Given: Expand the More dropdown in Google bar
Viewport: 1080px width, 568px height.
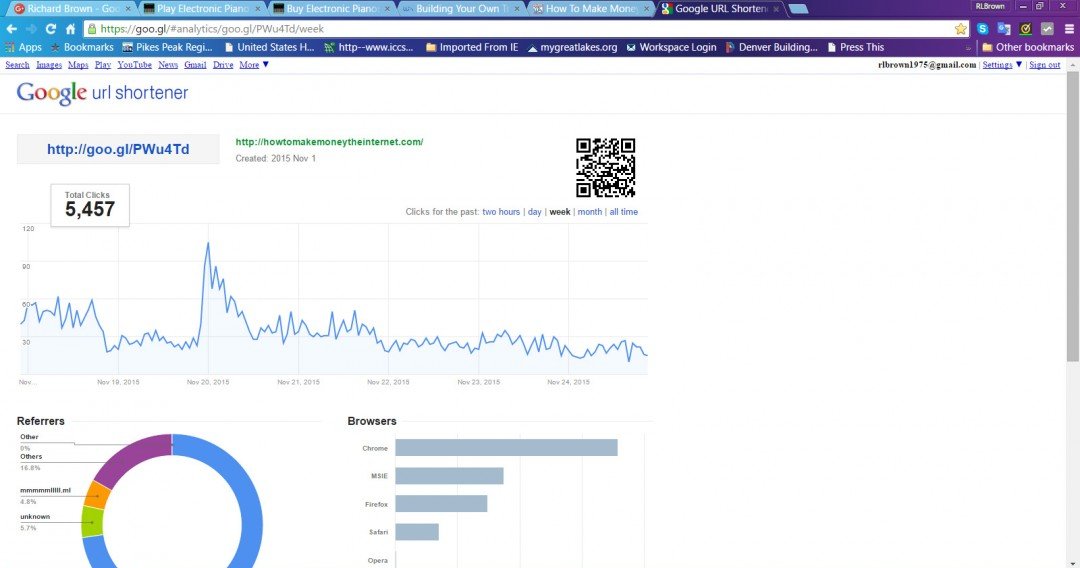Looking at the screenshot, I should [254, 65].
